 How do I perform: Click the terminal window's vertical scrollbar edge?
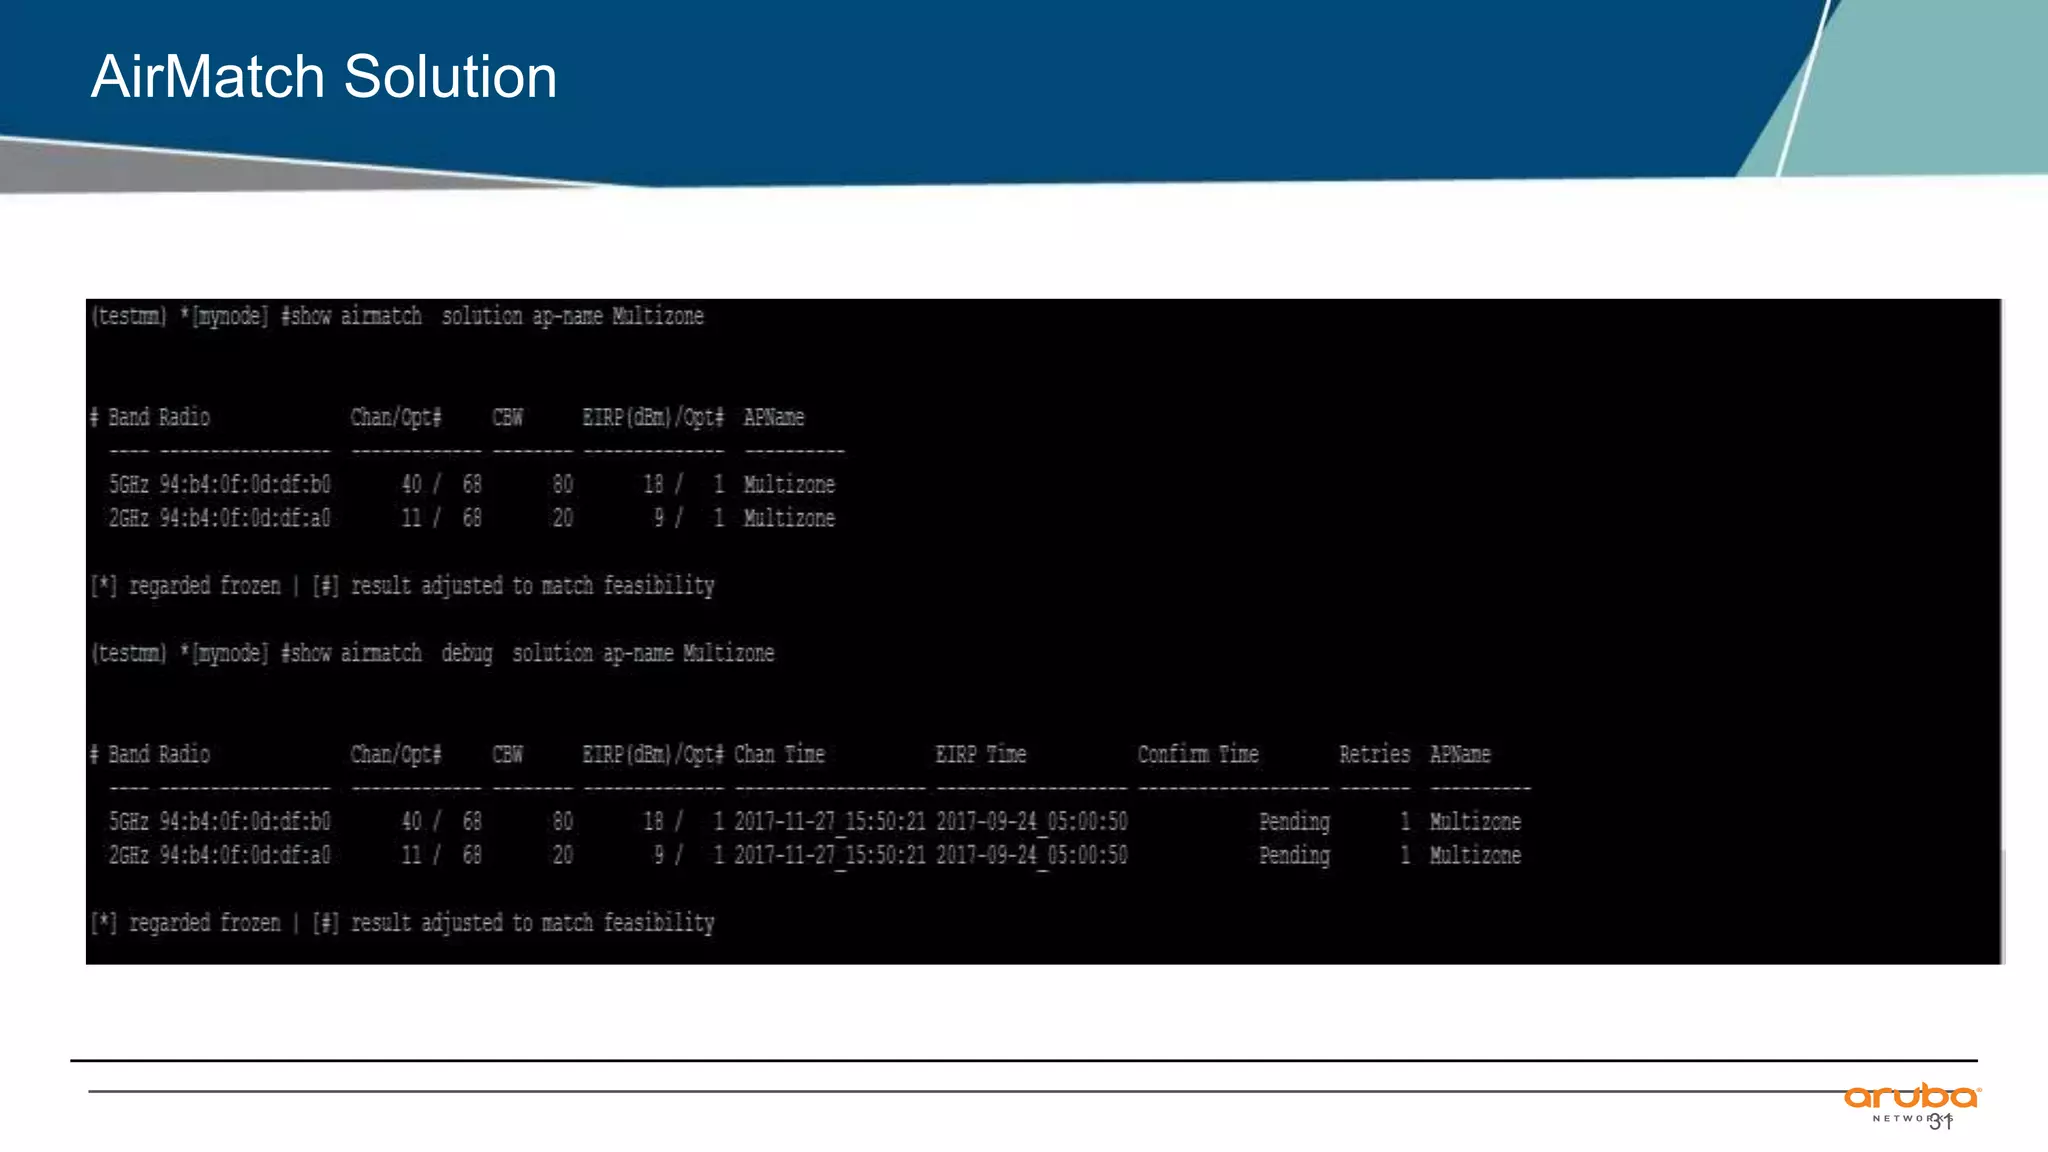(2002, 632)
